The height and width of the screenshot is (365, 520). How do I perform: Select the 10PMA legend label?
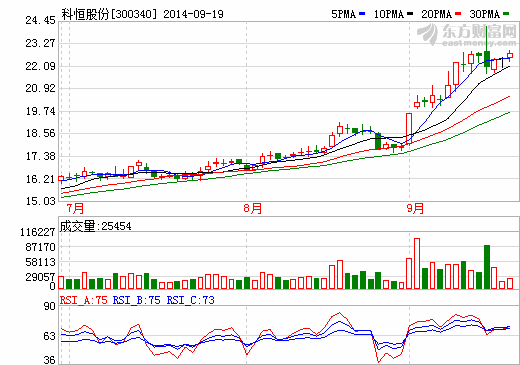click(x=389, y=14)
